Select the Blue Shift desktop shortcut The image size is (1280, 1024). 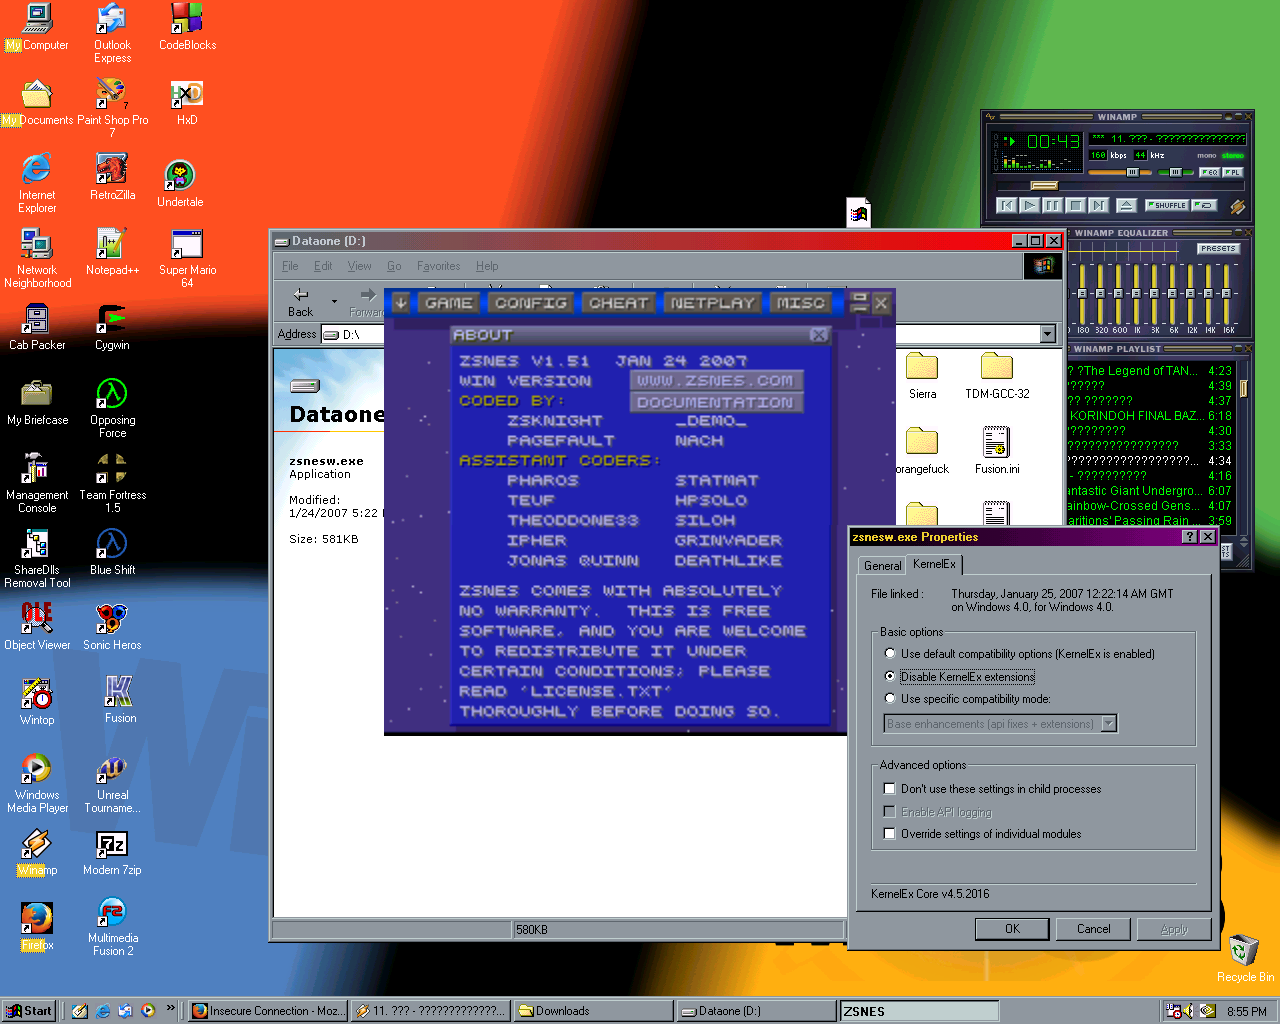(112, 553)
